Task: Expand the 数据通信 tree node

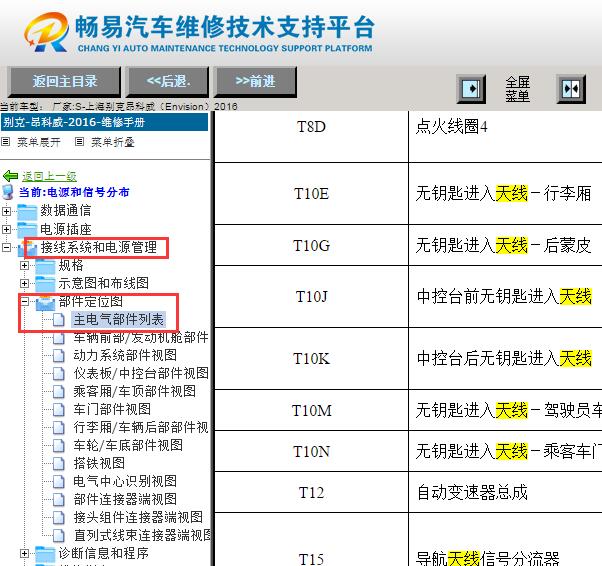Action: (7, 211)
